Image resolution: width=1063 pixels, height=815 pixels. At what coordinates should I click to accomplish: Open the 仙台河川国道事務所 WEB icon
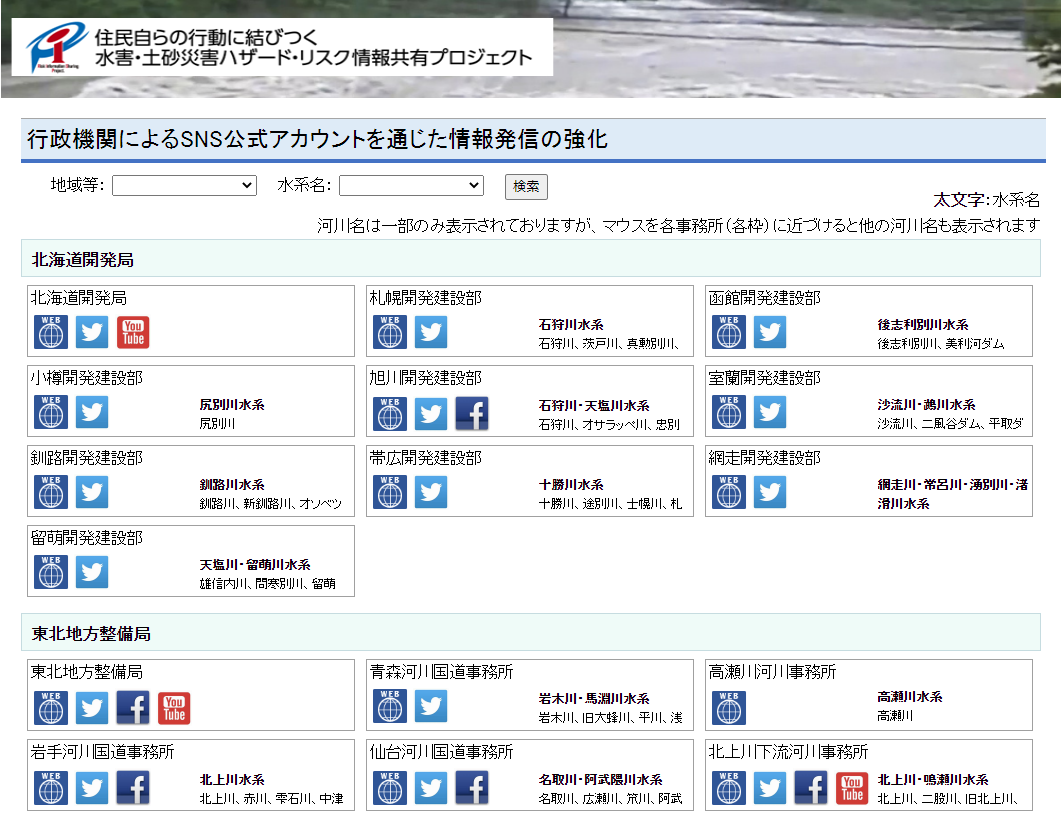(x=390, y=788)
